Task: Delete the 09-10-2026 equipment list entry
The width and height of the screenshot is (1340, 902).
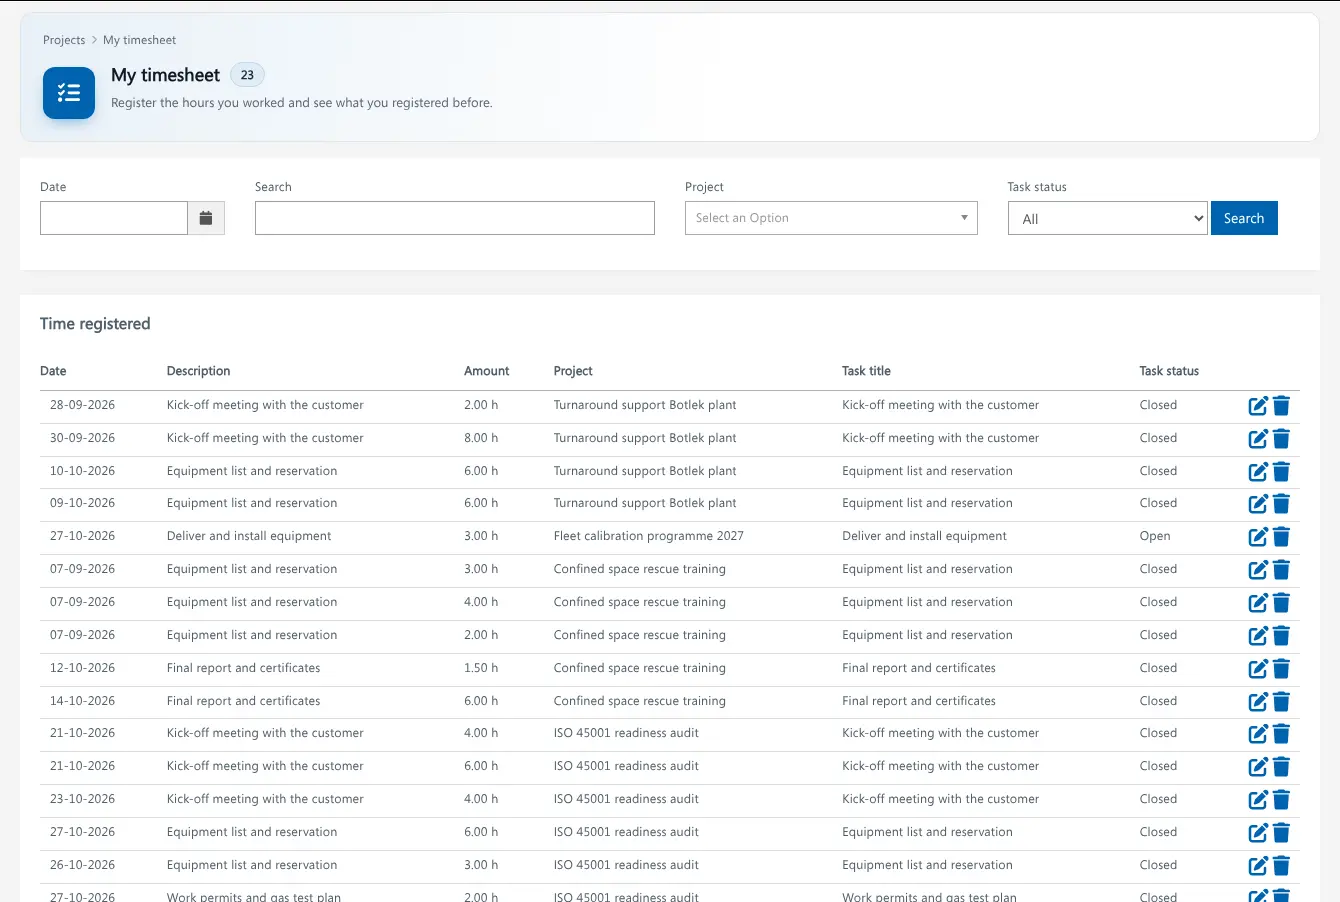Action: (1281, 504)
